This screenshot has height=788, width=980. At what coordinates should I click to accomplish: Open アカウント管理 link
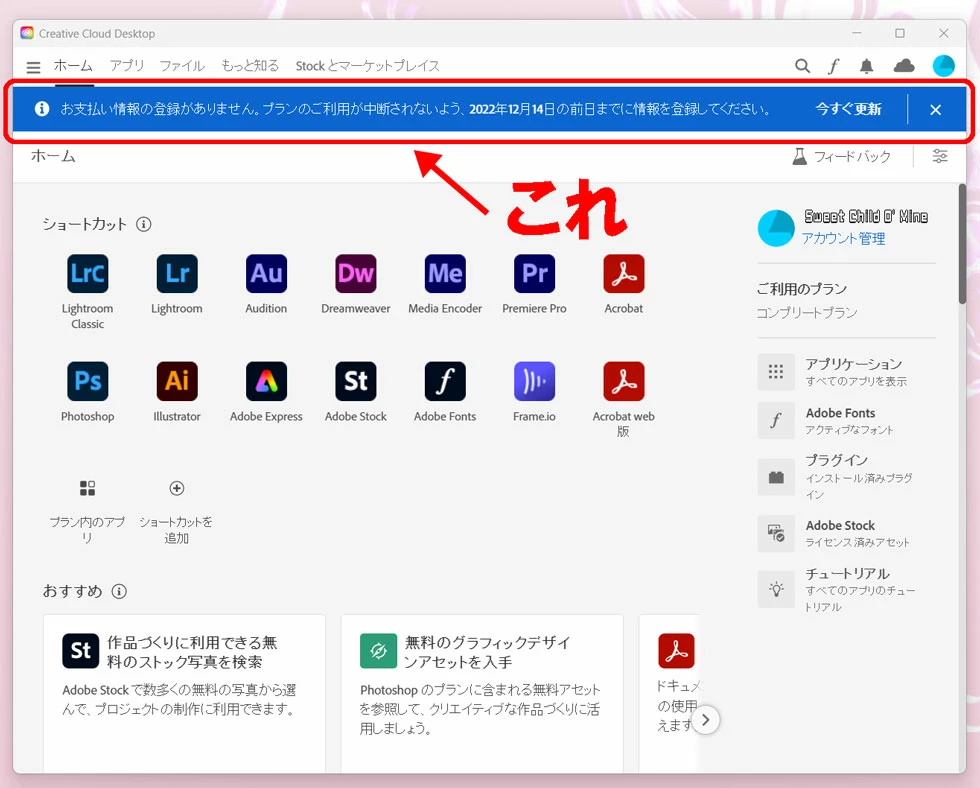click(843, 238)
